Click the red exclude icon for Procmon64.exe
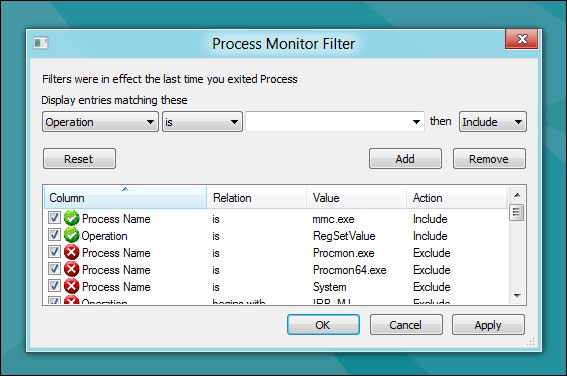567x376 pixels. pyautogui.click(x=72, y=269)
